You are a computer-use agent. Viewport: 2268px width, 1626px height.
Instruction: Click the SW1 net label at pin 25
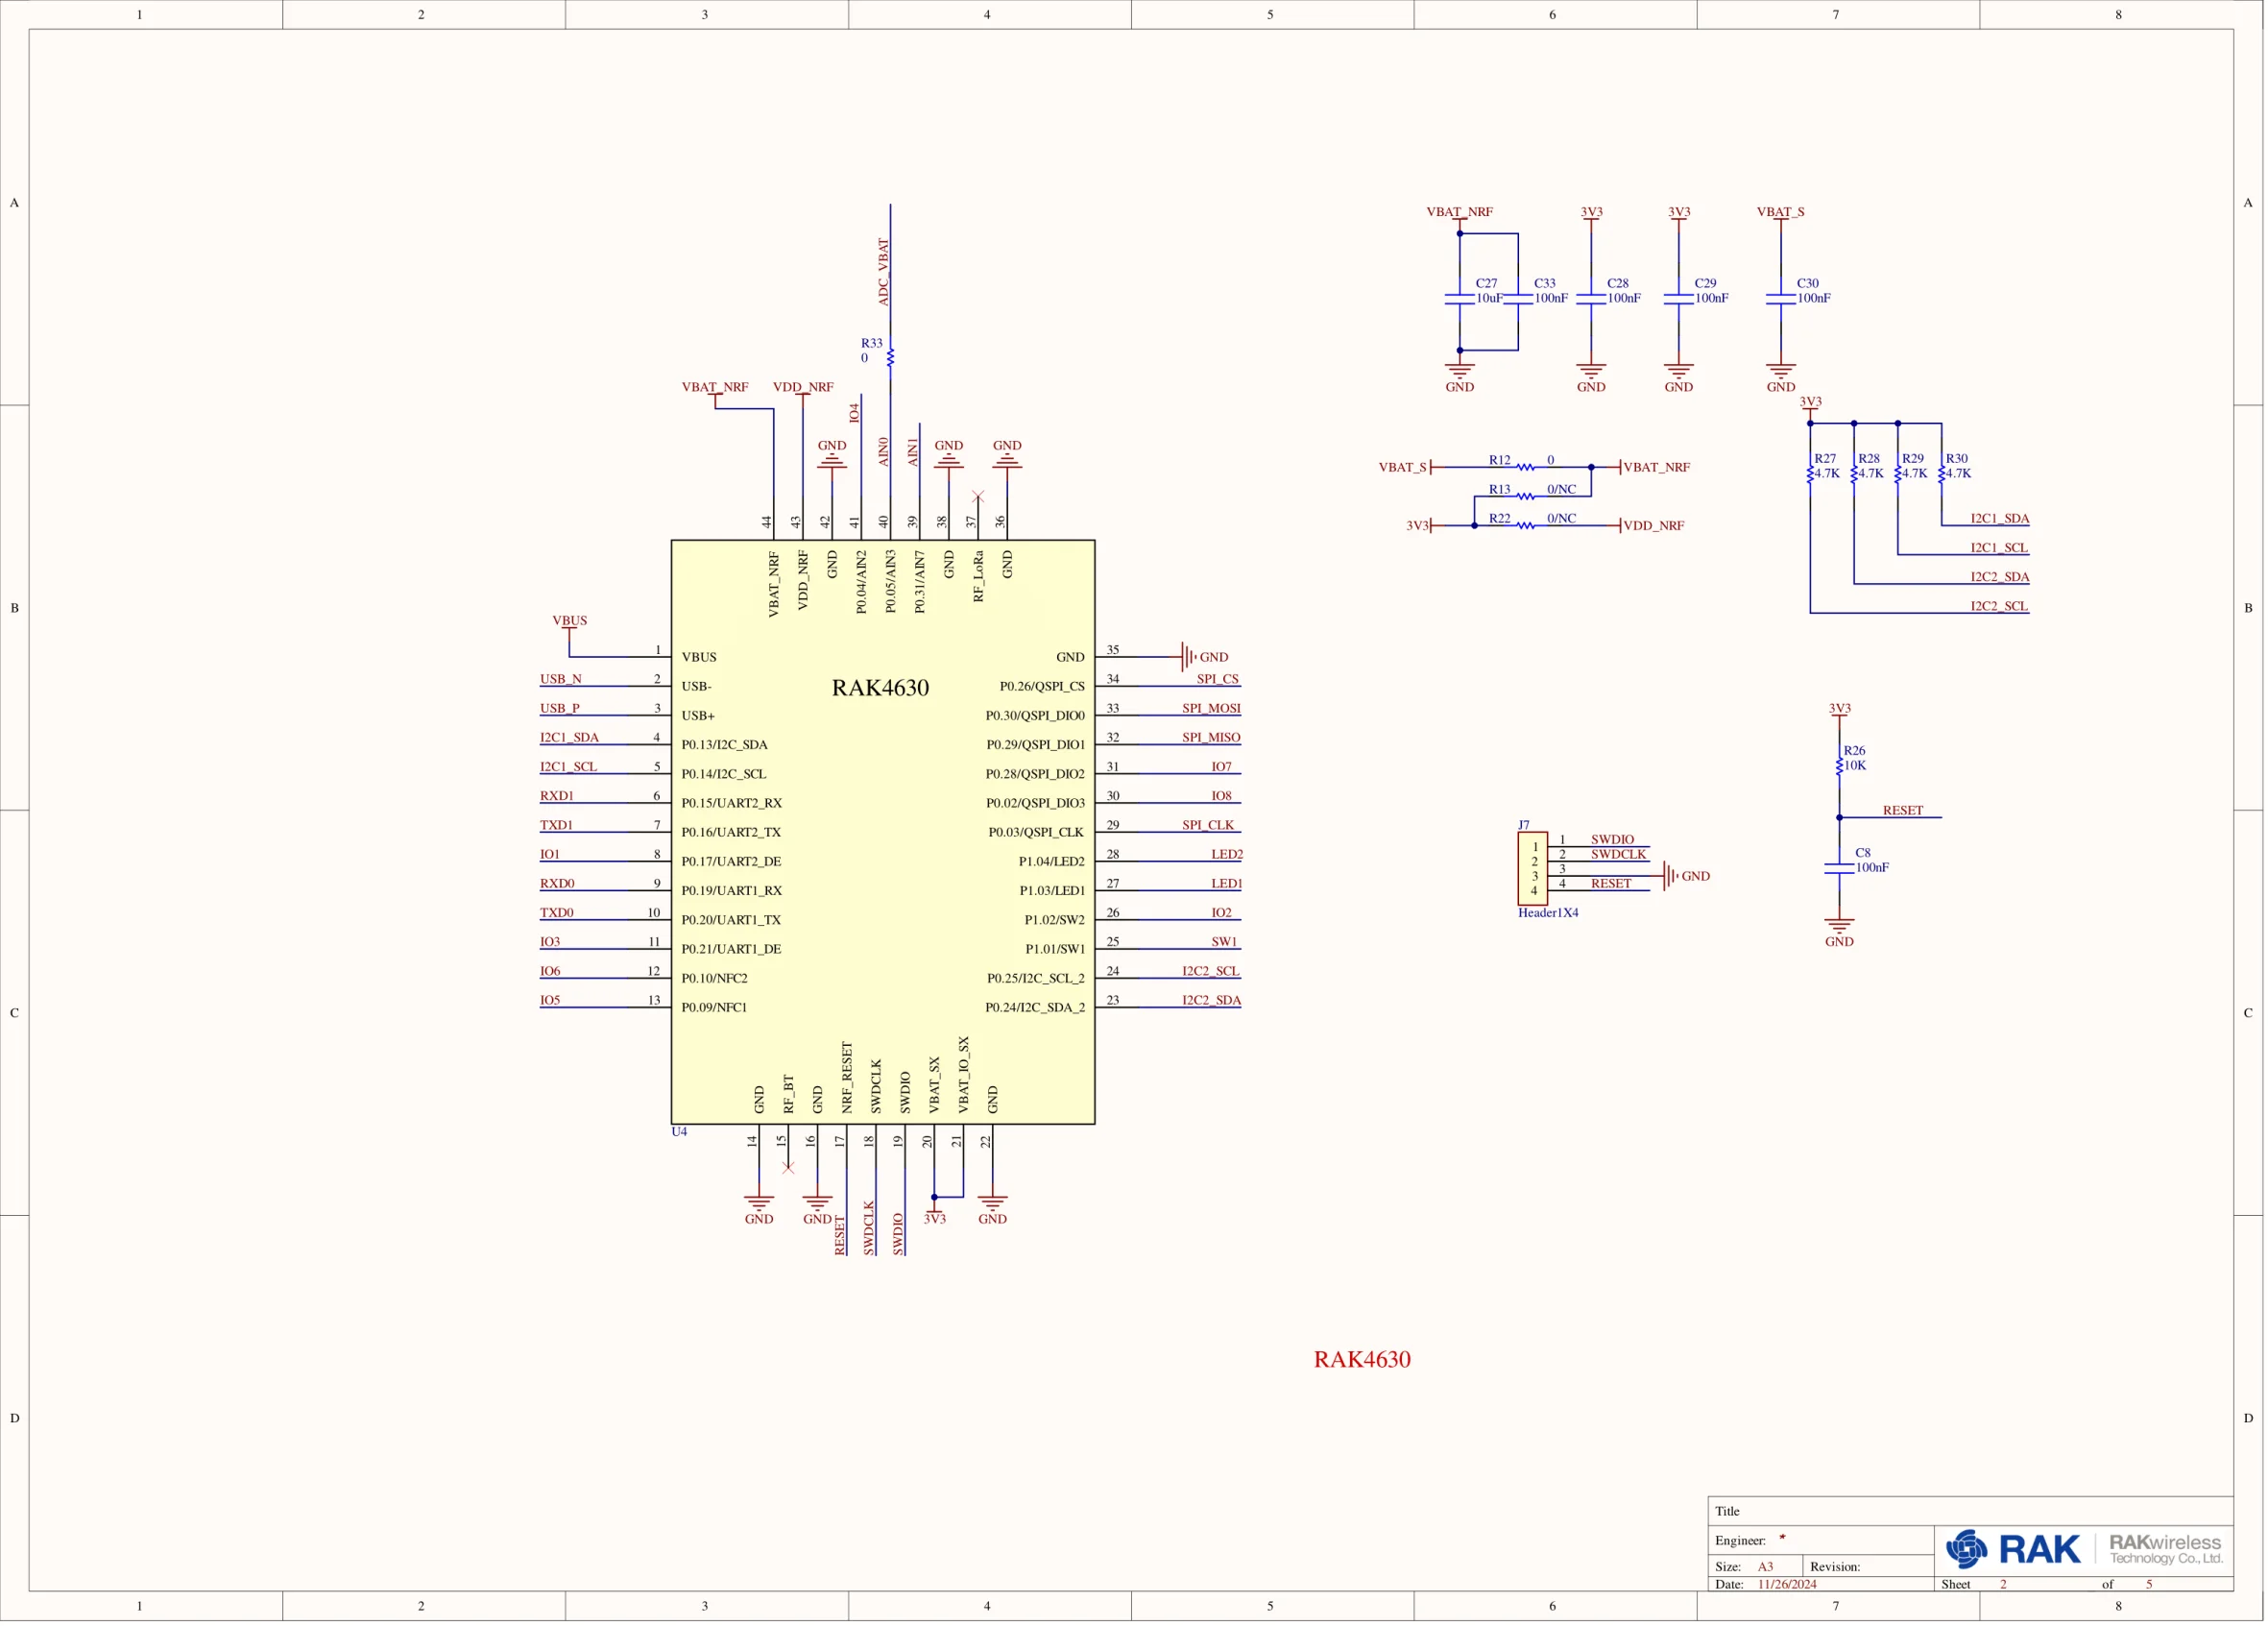pos(1223,942)
